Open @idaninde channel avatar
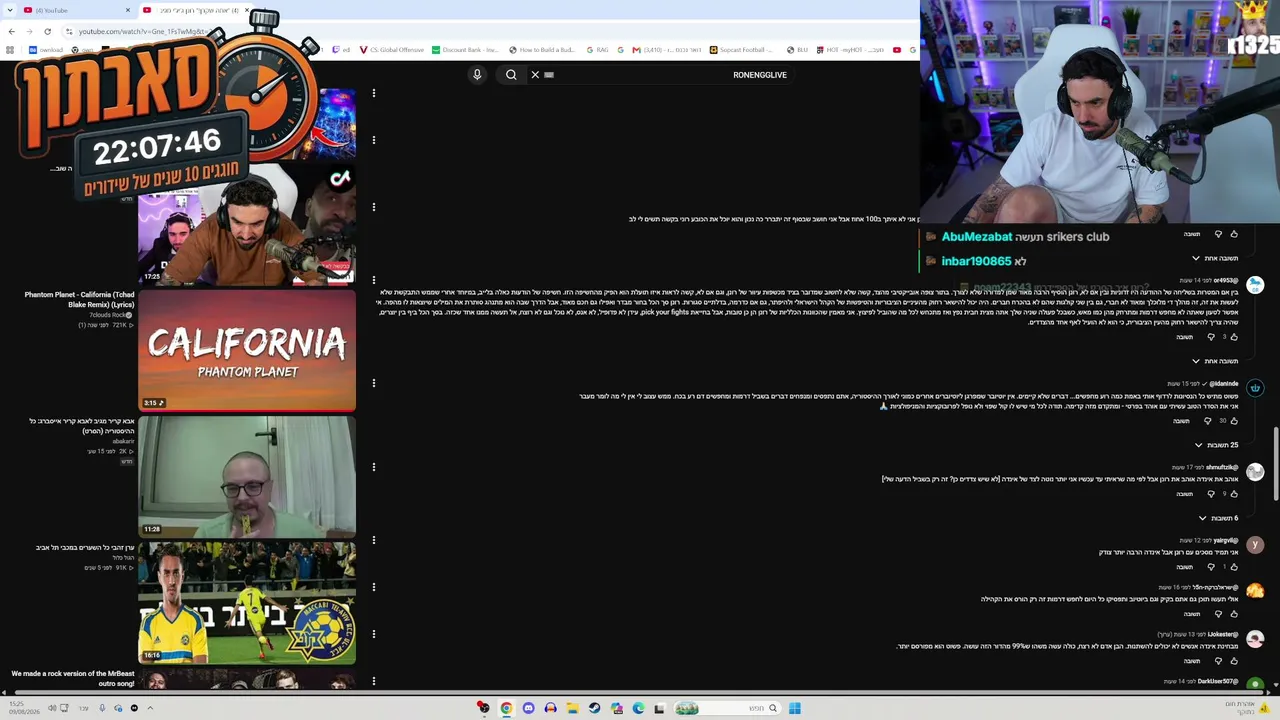Image resolution: width=1280 pixels, height=720 pixels. [1255, 388]
